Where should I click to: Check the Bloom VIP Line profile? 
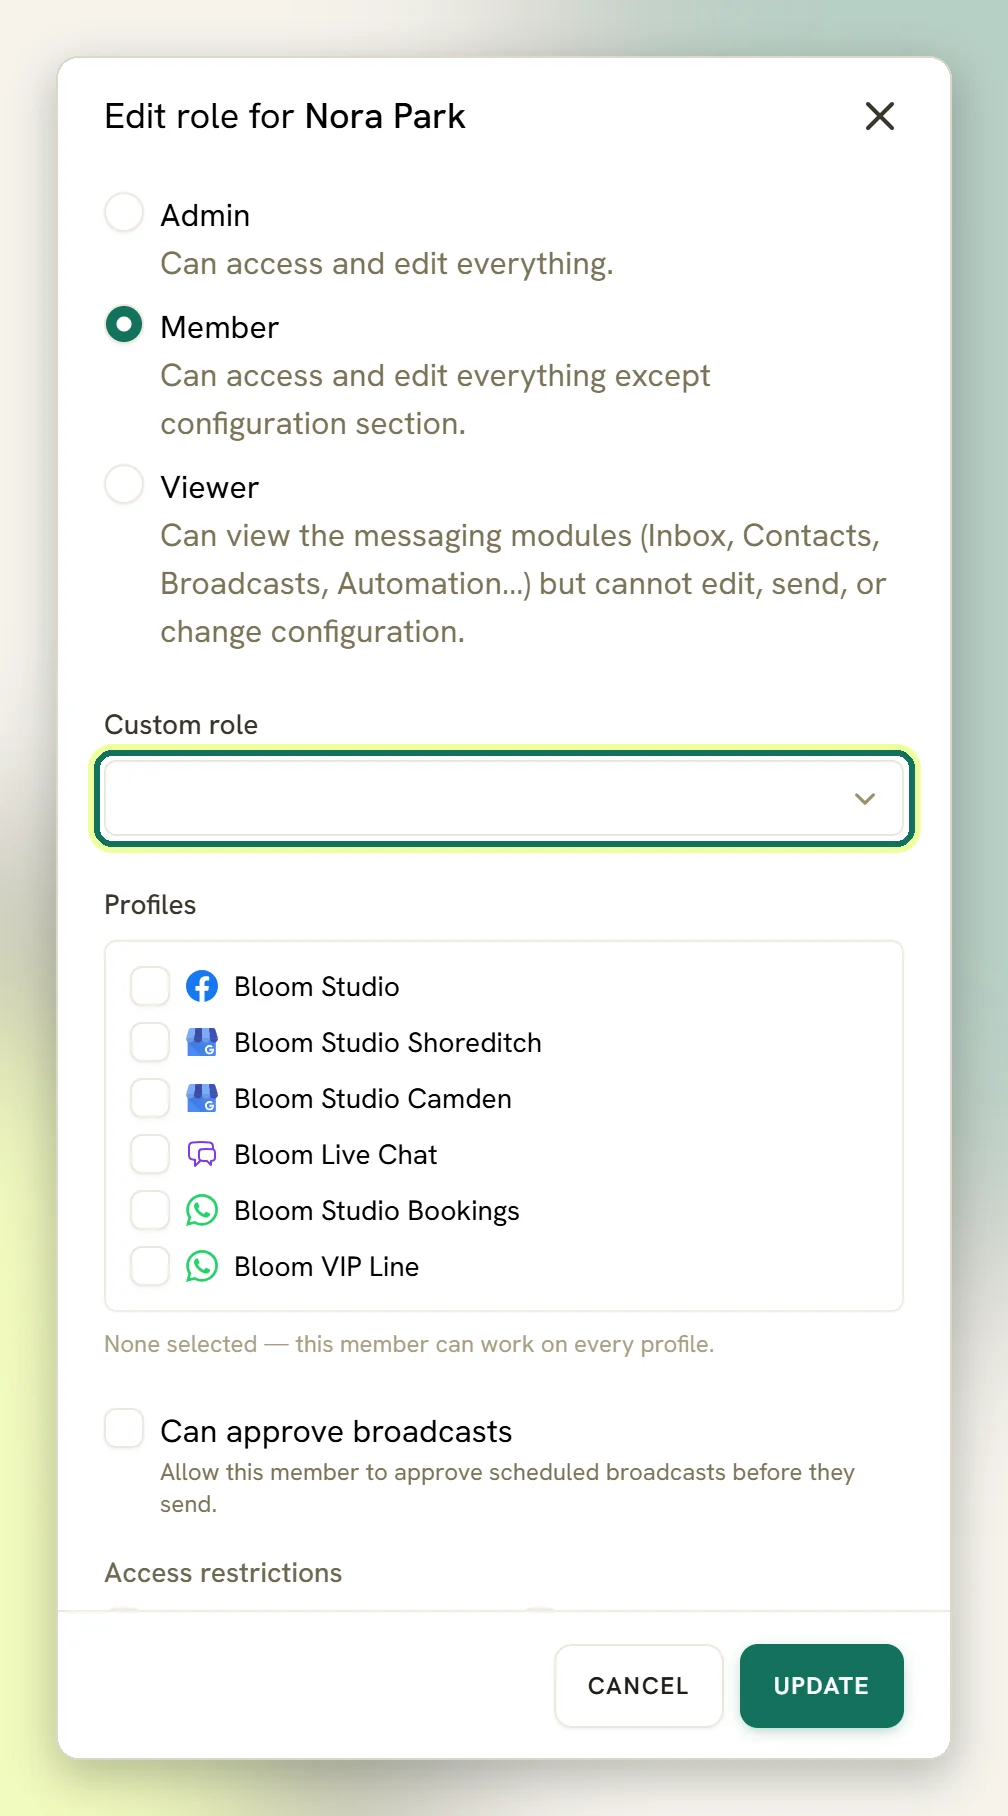coord(150,1266)
